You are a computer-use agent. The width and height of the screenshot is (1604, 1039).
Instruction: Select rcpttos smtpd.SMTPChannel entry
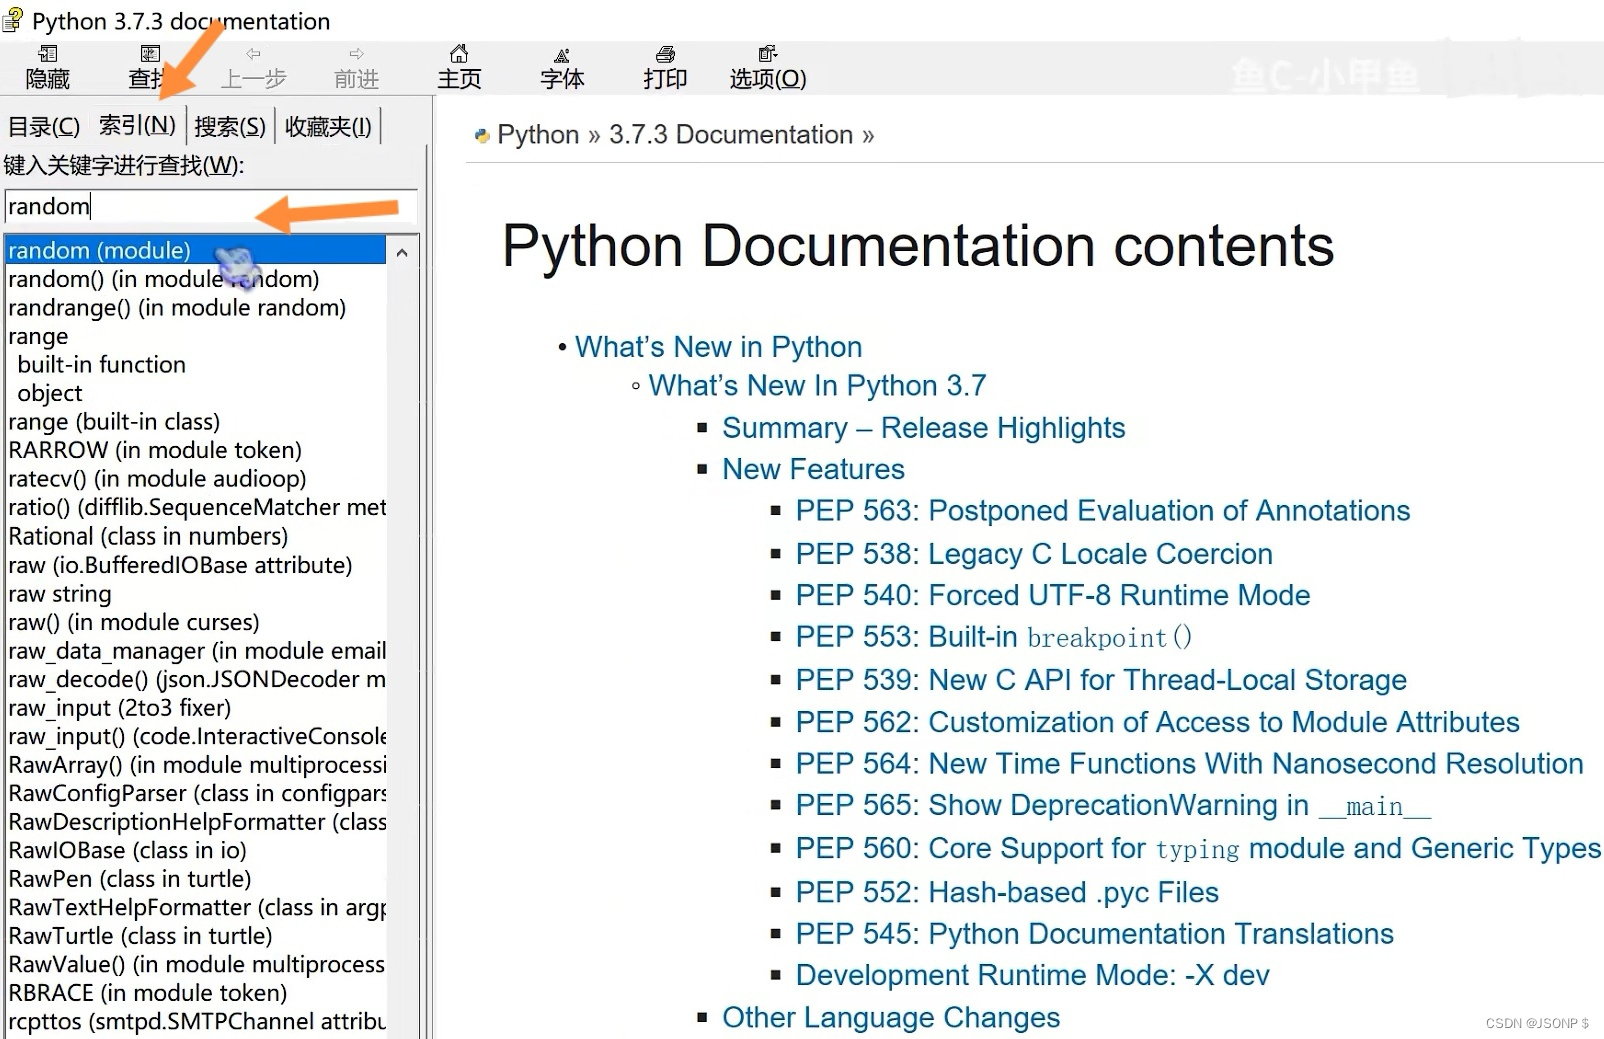pos(197,1021)
